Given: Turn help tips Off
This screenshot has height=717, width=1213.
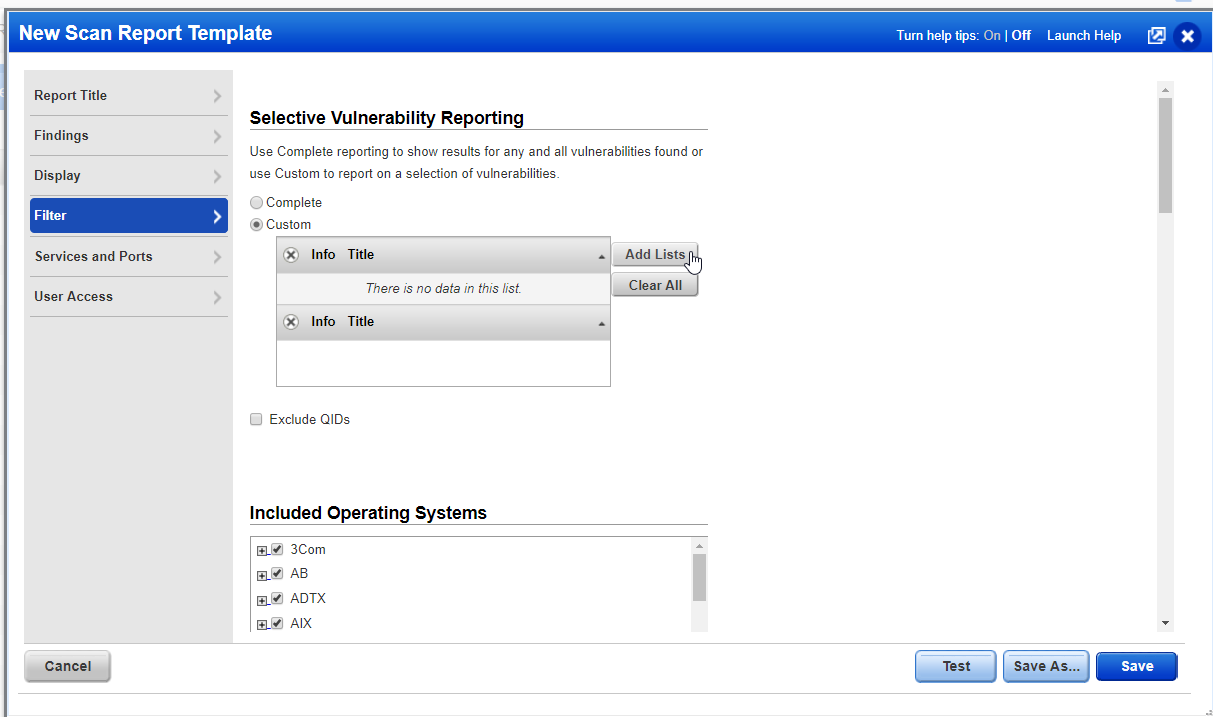Looking at the screenshot, I should 1020,34.
